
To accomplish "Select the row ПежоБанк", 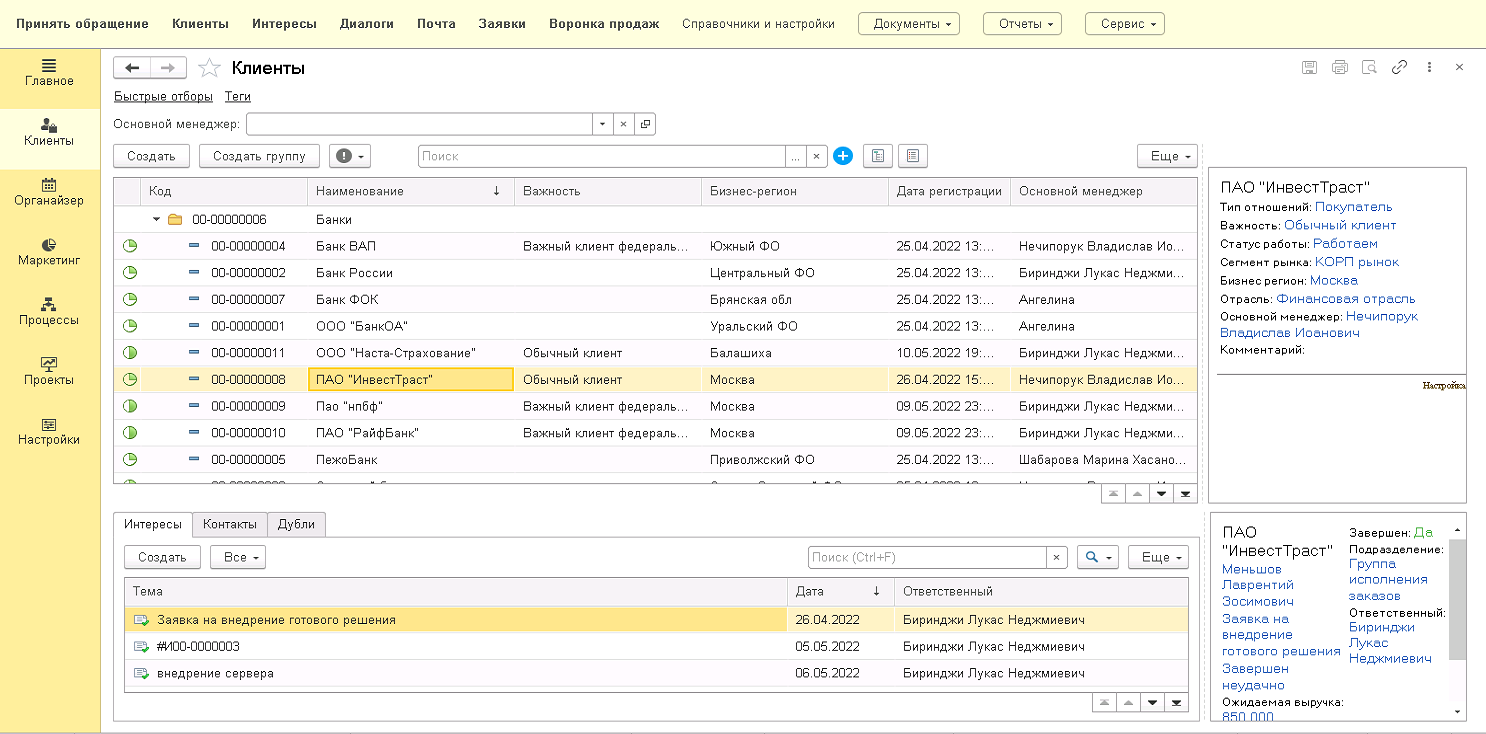I will (654, 460).
